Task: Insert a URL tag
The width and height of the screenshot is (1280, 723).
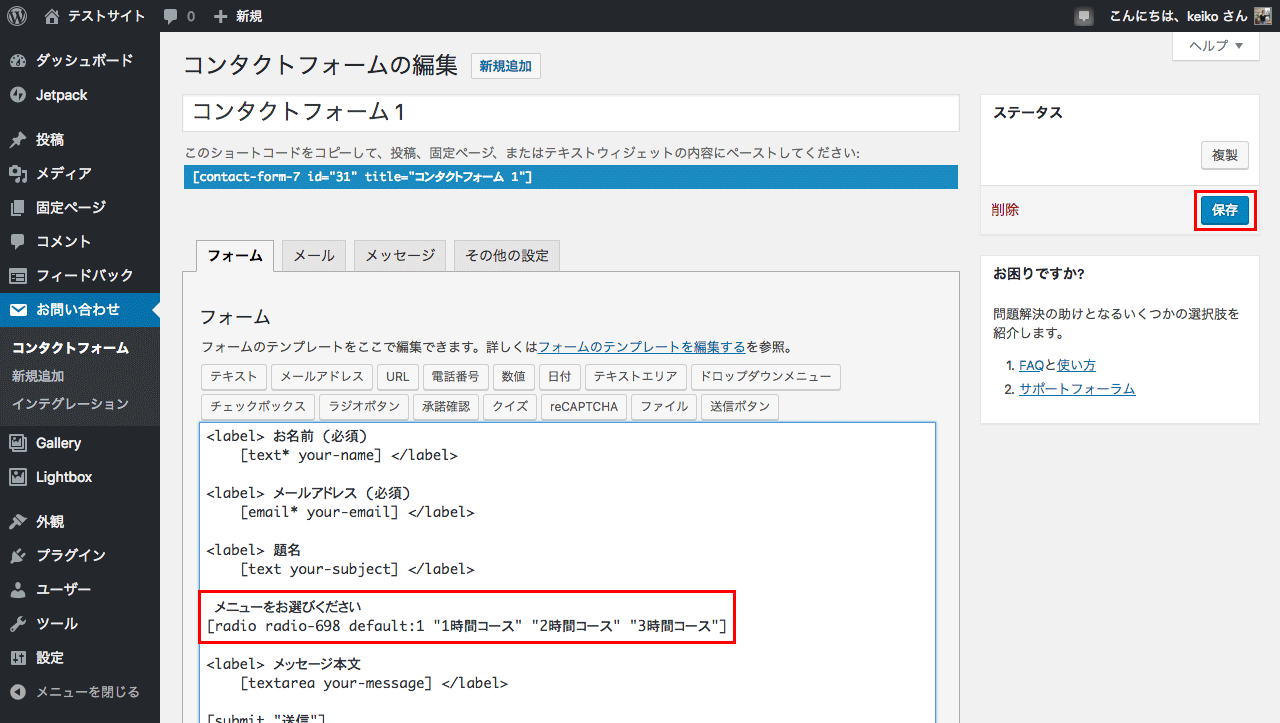Action: (398, 377)
